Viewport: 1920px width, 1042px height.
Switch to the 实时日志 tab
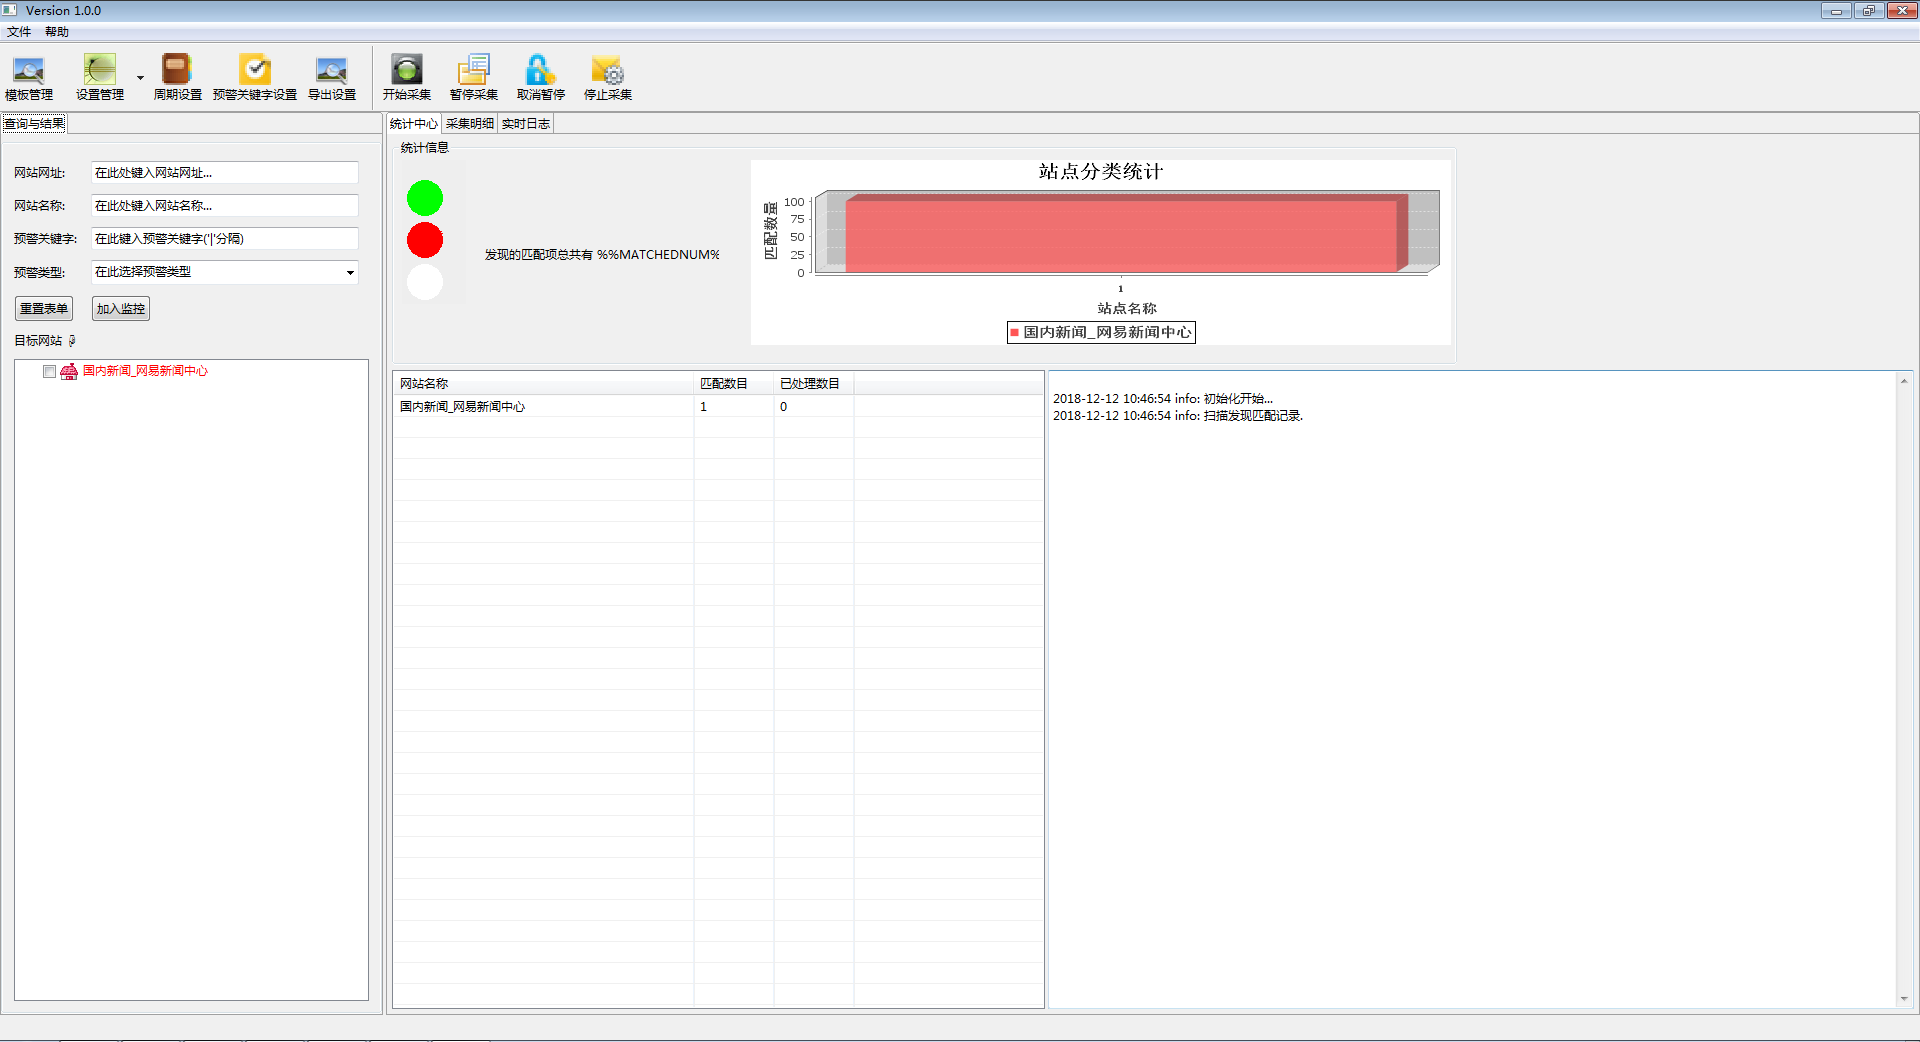tap(526, 124)
